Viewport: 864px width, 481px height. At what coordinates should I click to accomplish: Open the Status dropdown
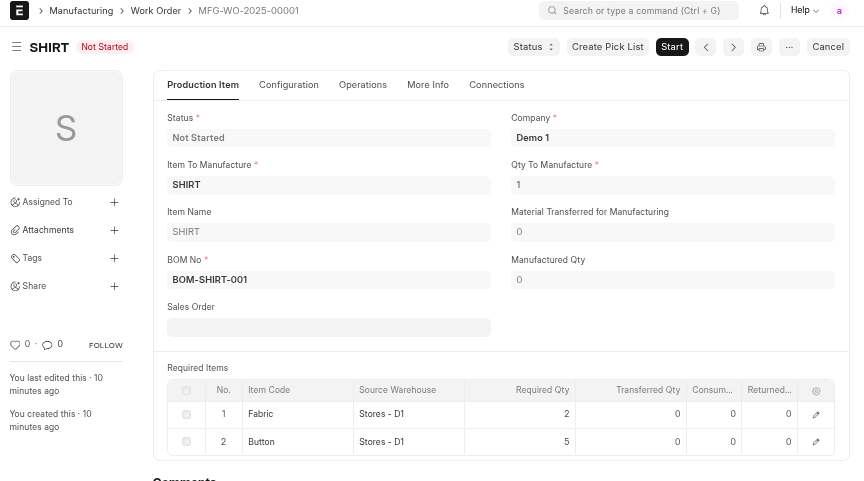click(x=533, y=47)
